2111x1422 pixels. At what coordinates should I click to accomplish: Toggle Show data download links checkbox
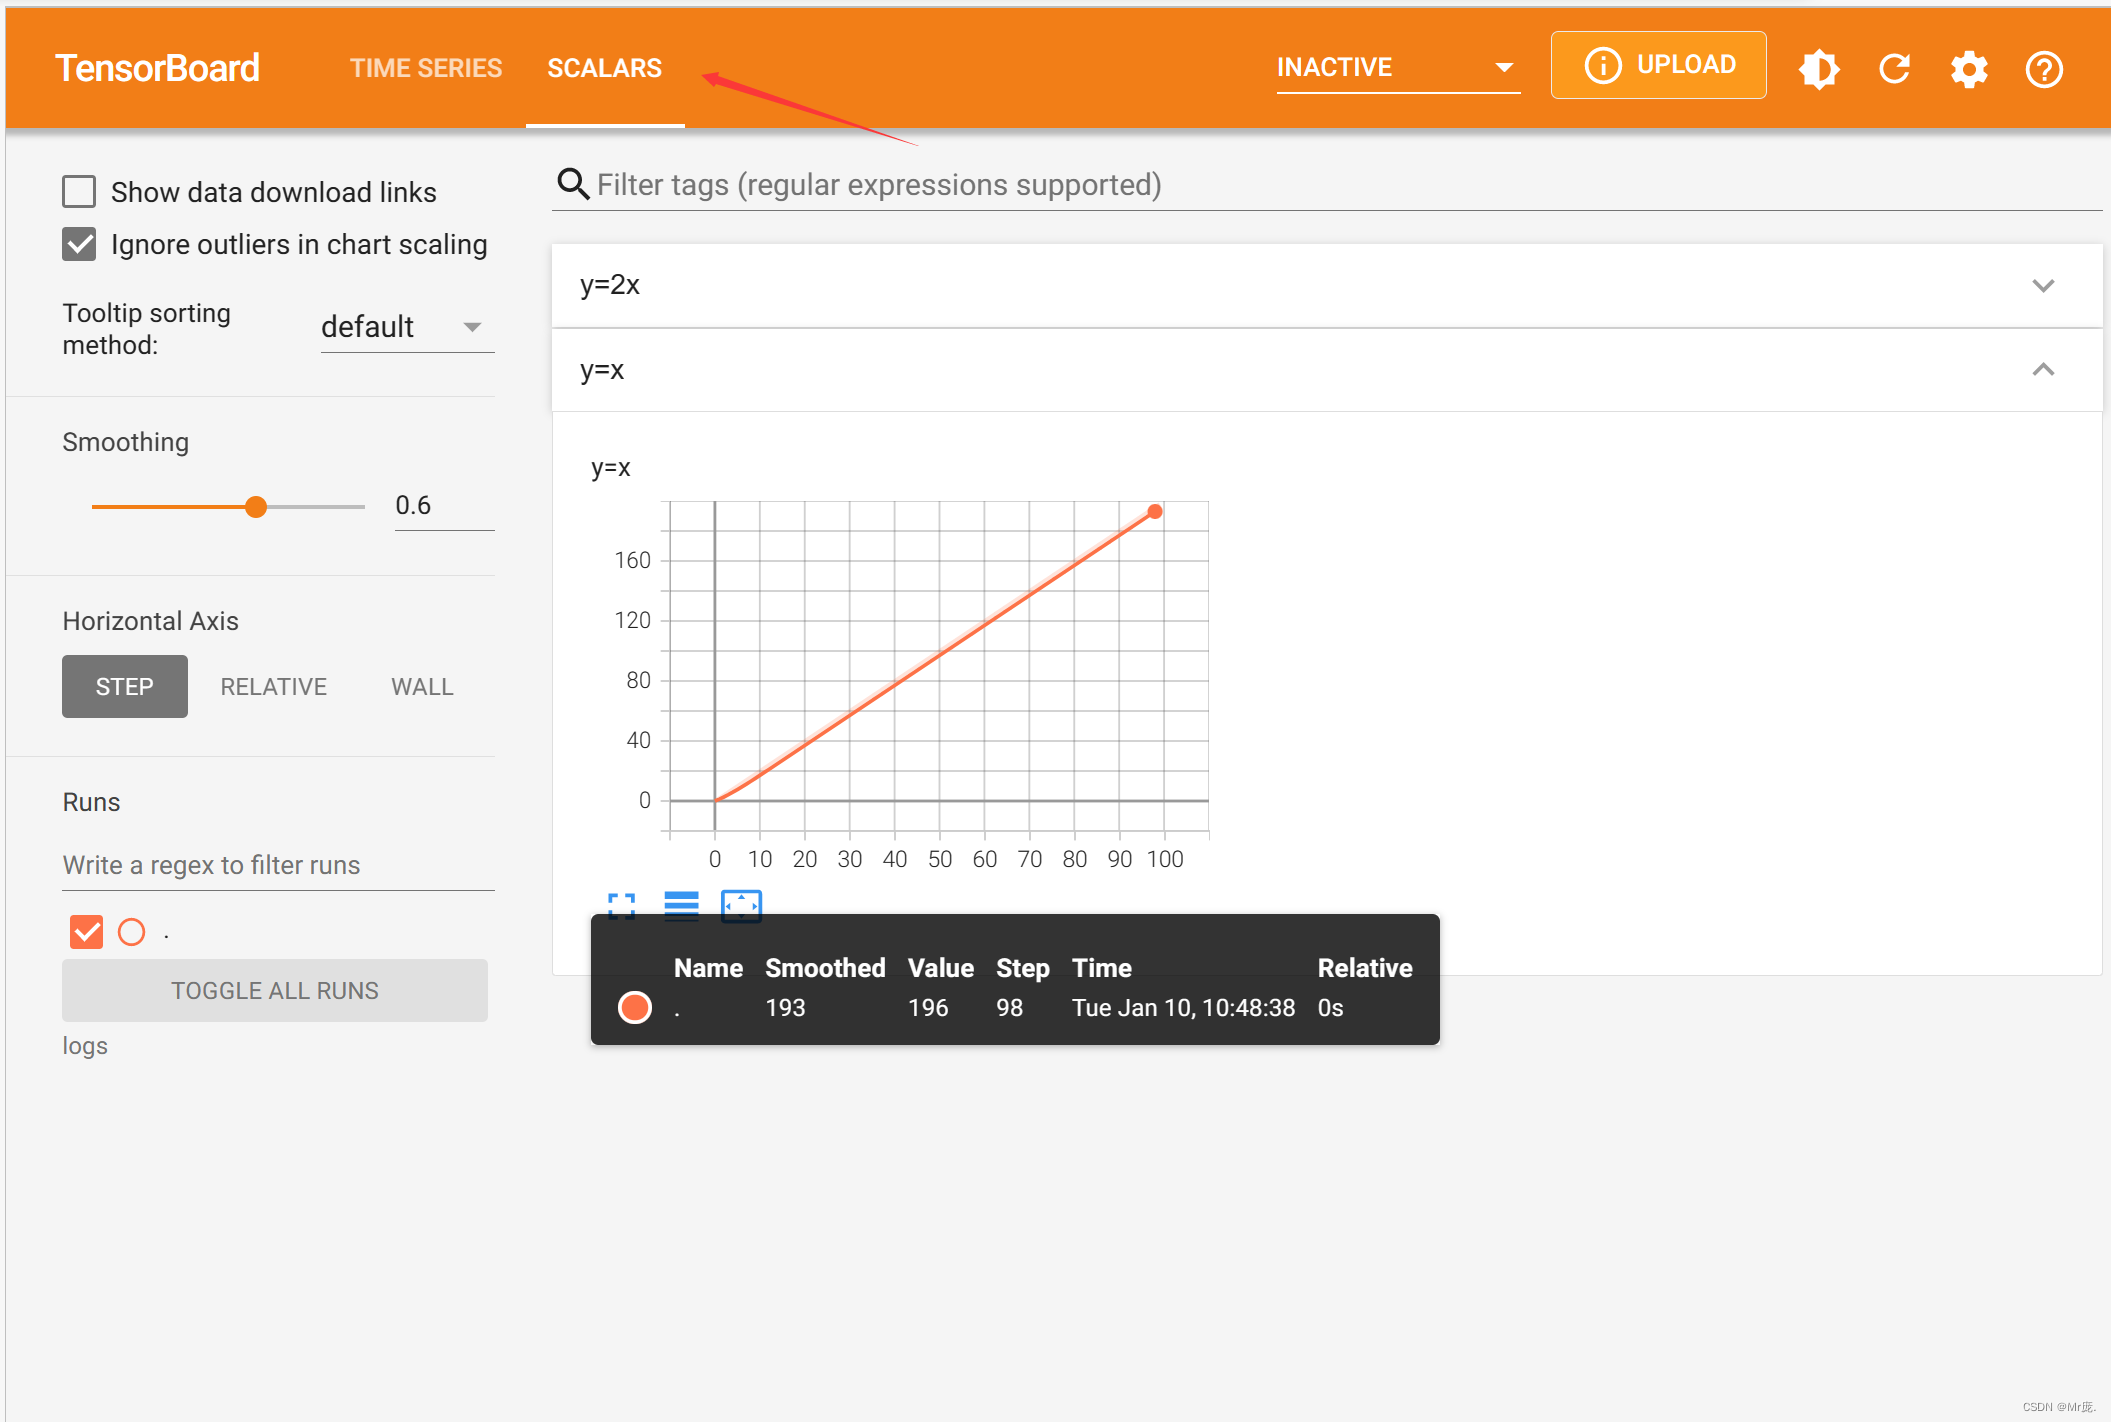(79, 190)
